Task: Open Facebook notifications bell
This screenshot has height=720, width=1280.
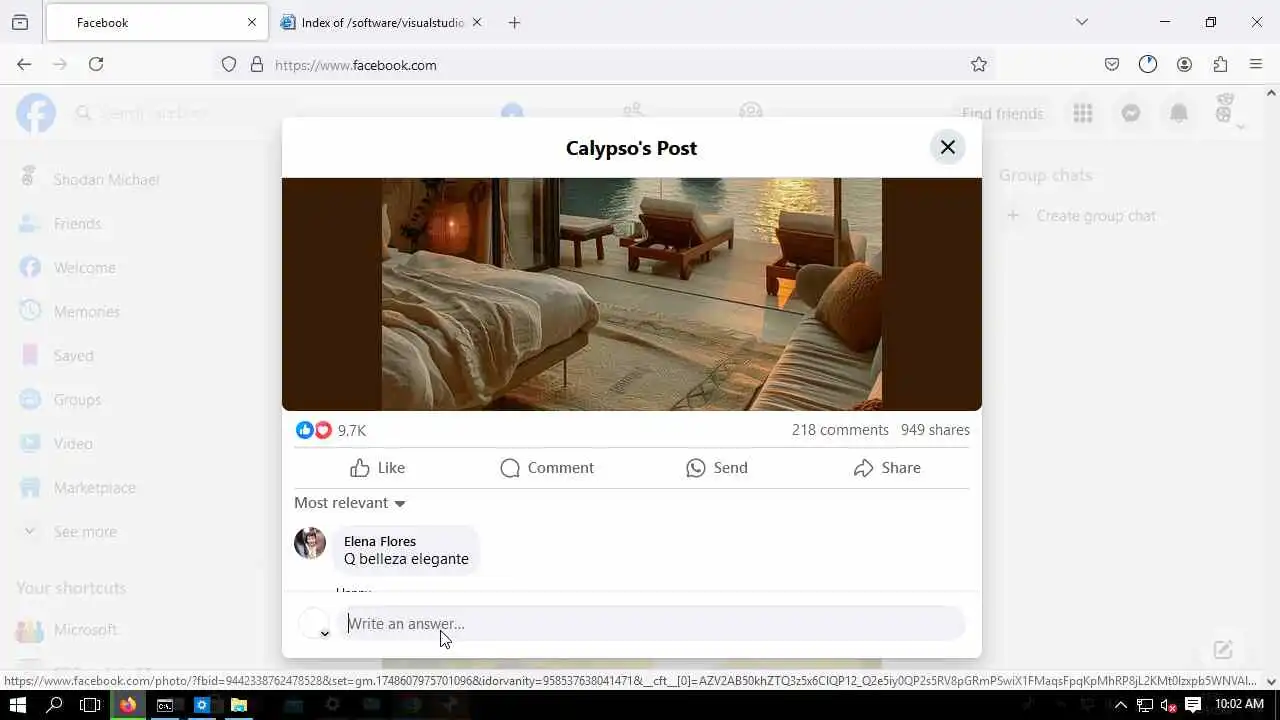Action: (1179, 113)
